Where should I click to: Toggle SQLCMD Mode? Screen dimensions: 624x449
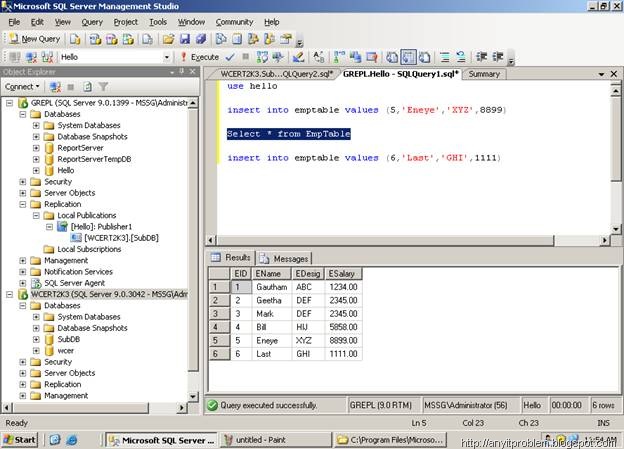click(372, 57)
